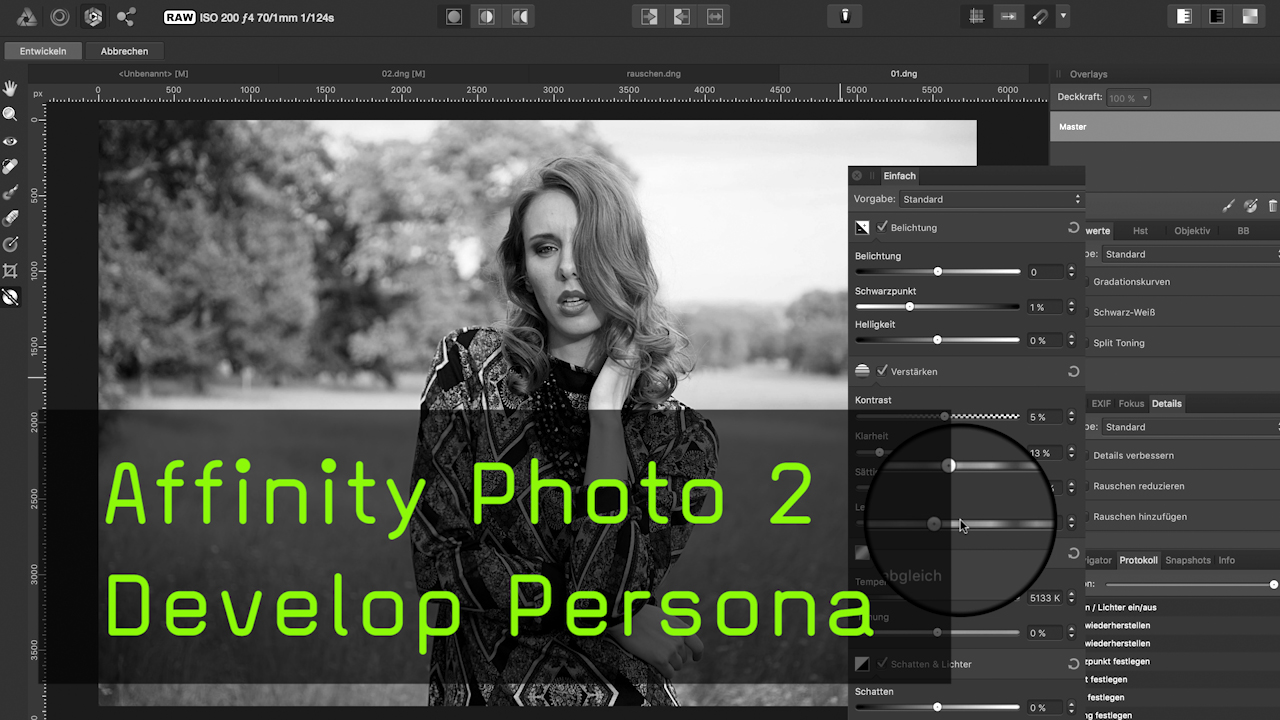Toggle snapping magnet icon

[x=1040, y=17]
